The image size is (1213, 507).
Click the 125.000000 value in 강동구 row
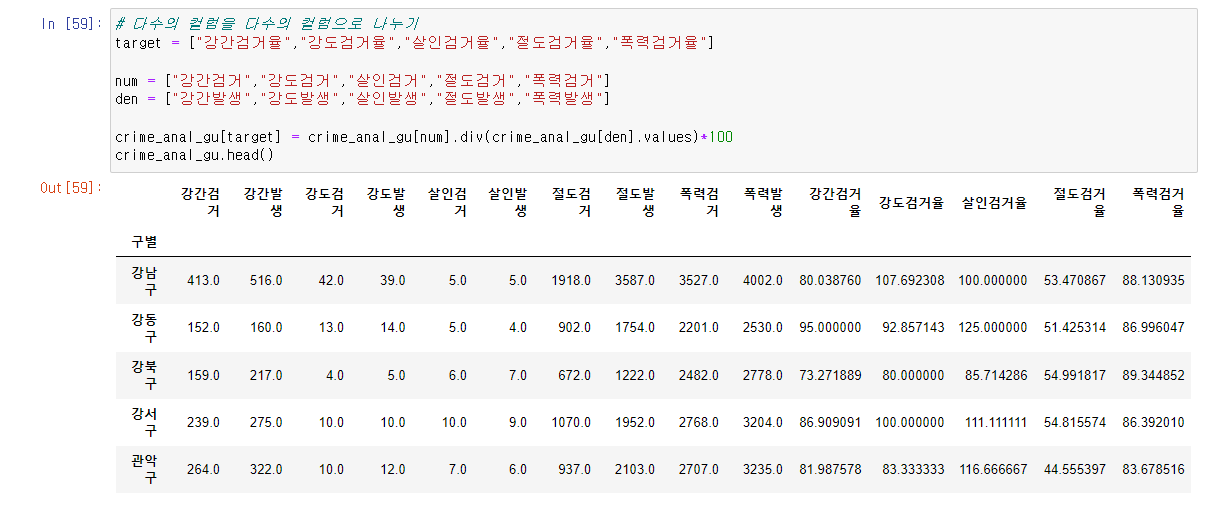(992, 328)
